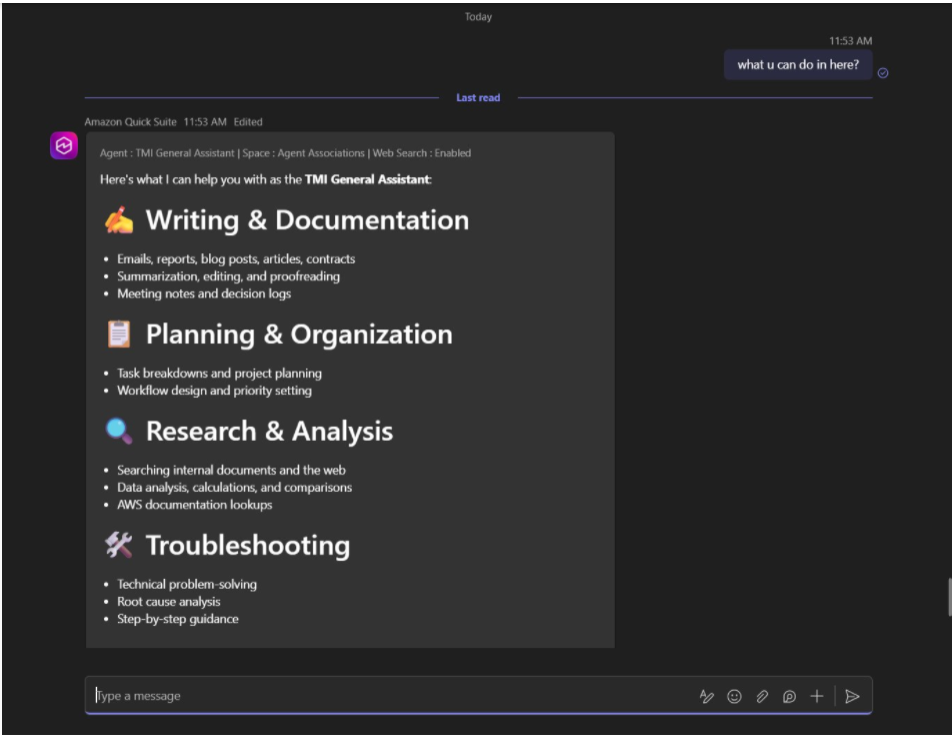Click the bold 'TMI General Assistant' text
Screen dimensions: 952x735
point(368,180)
